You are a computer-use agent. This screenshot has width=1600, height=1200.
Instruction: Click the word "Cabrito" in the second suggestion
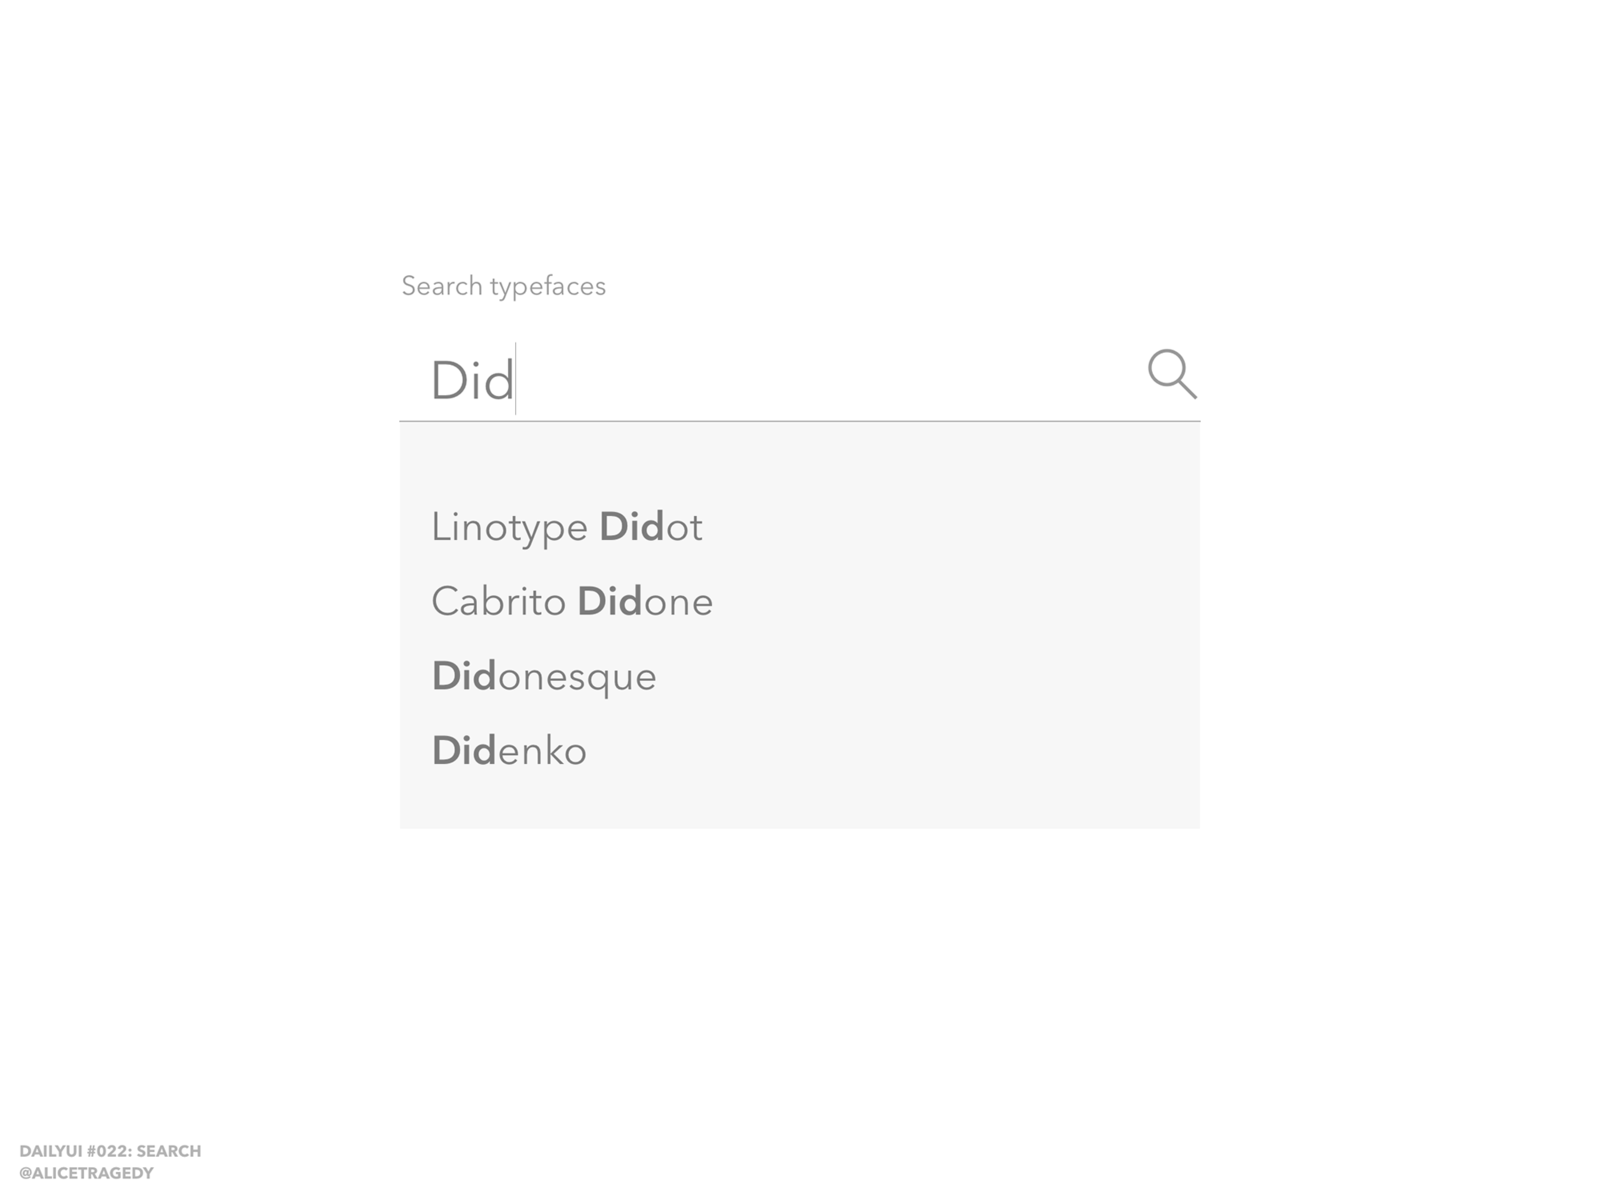[x=498, y=602]
